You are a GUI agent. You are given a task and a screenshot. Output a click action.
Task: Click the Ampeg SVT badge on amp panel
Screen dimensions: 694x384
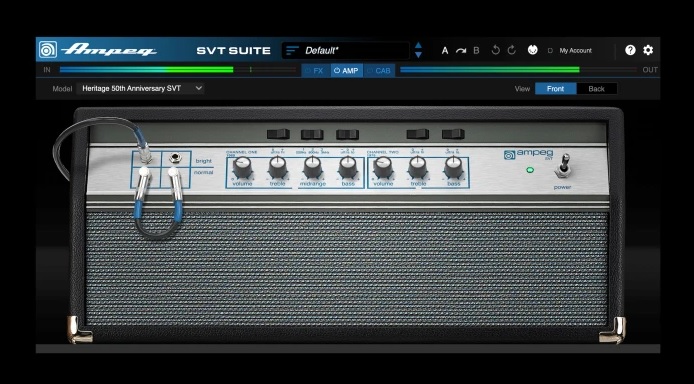click(x=528, y=154)
